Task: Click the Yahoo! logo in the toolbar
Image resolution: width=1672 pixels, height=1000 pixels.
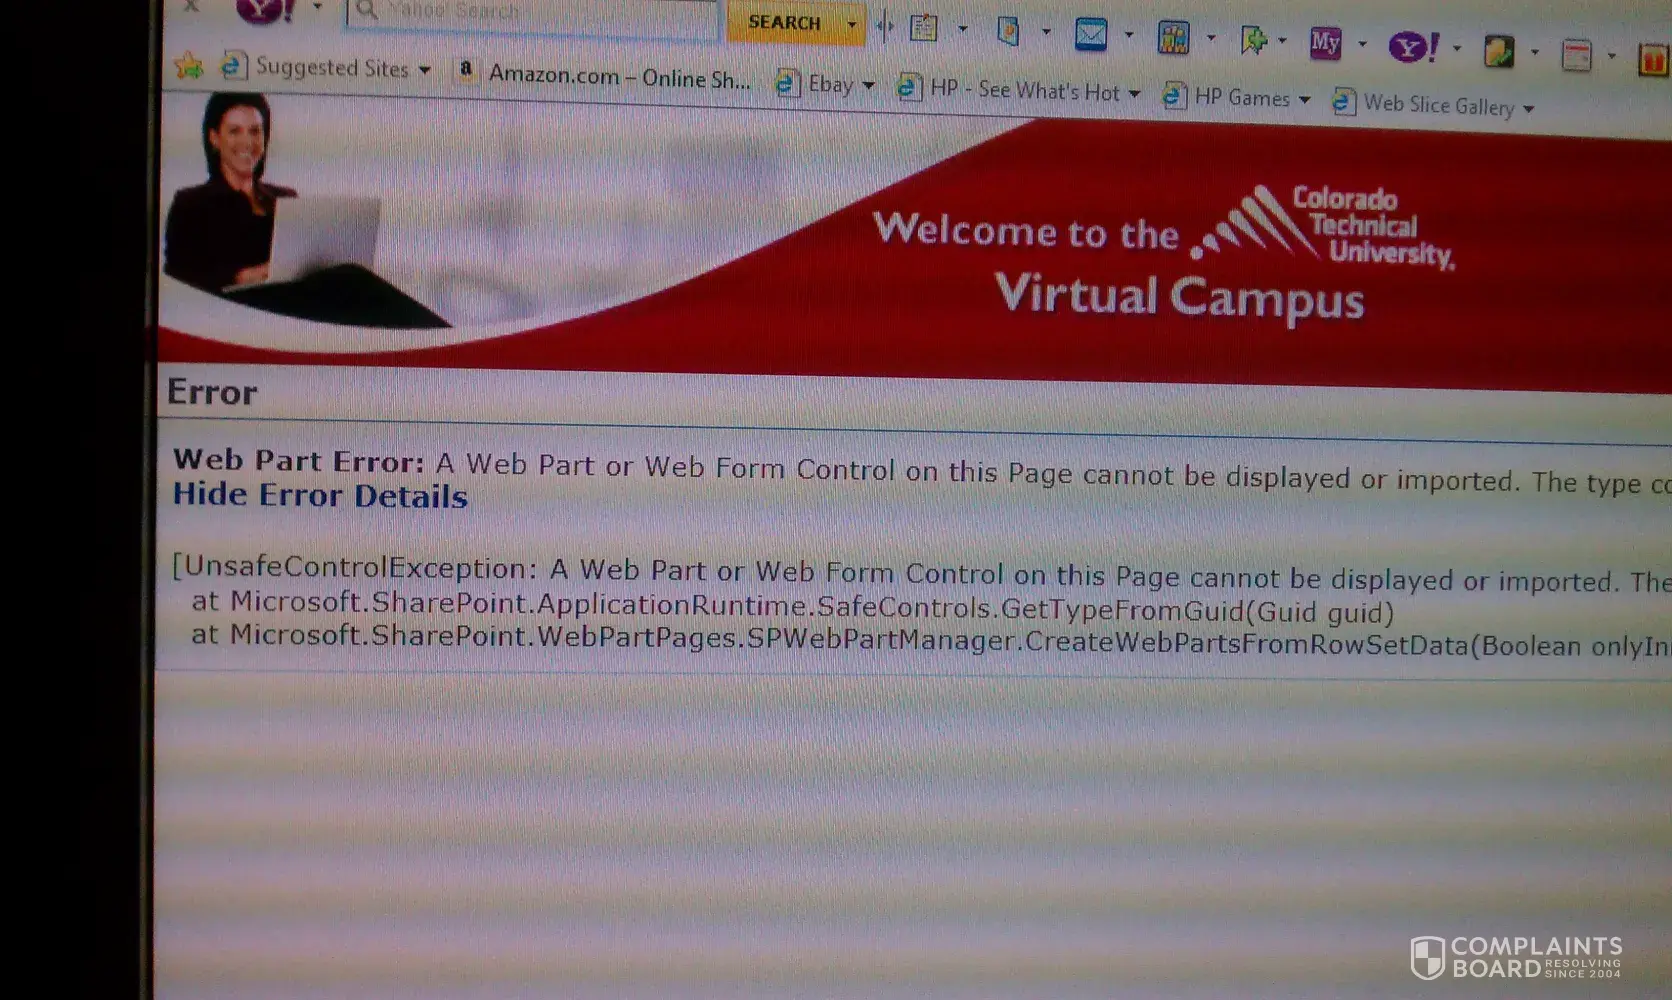Action: coord(265,10)
